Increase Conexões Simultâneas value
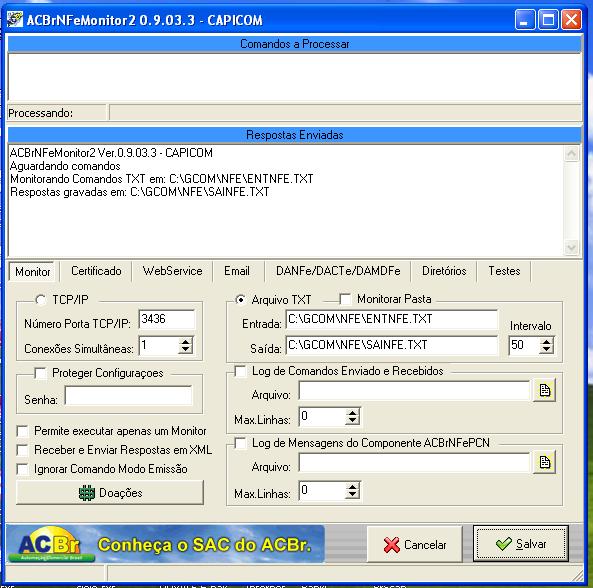 coord(185,341)
